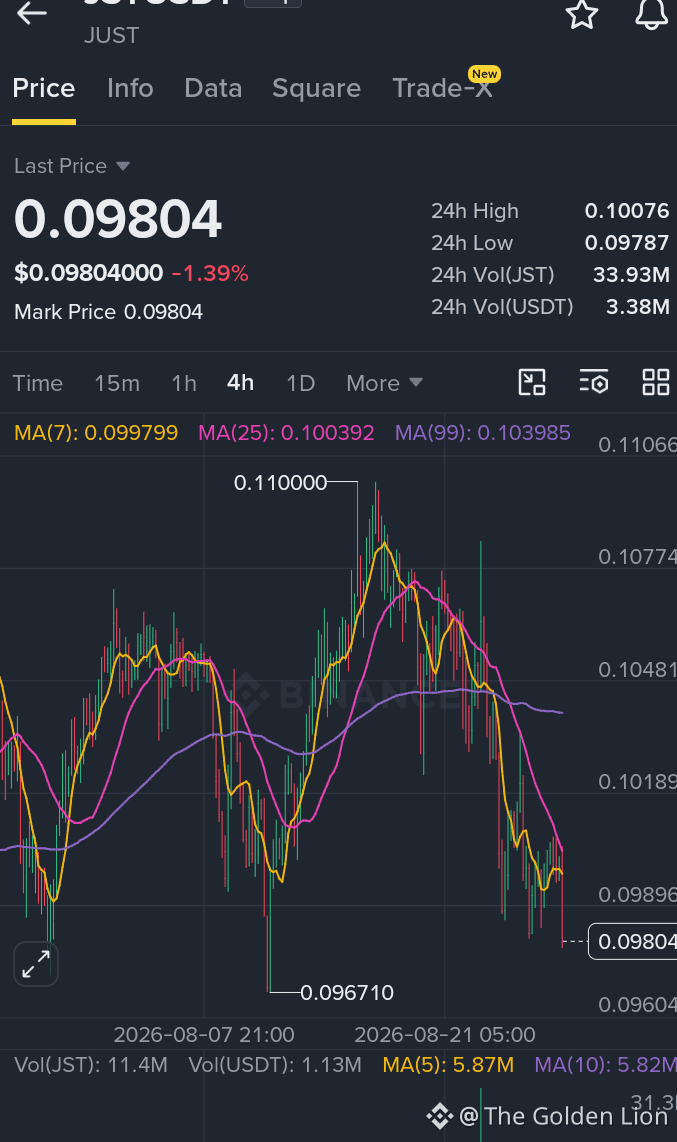This screenshot has height=1142, width=677.
Task: Tap the back arrow icon
Action: 31,12
